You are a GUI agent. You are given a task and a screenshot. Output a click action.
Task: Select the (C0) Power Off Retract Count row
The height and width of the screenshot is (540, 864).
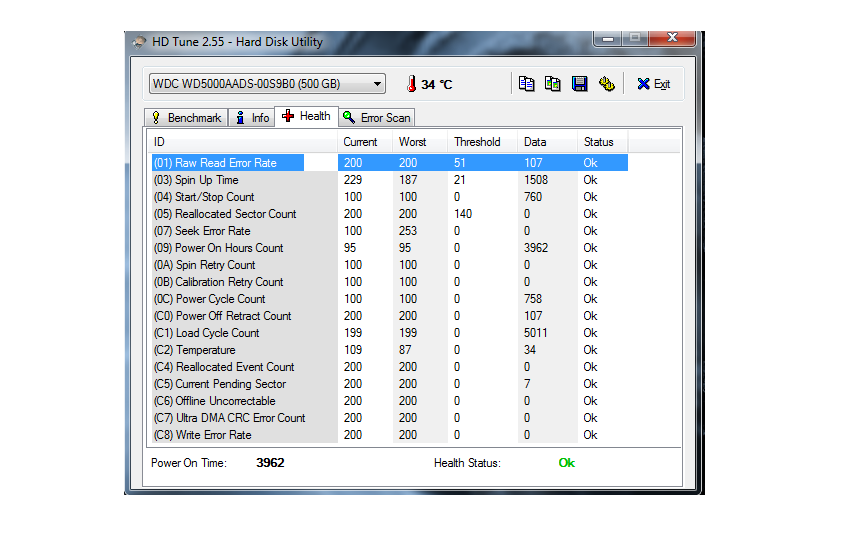[390, 316]
